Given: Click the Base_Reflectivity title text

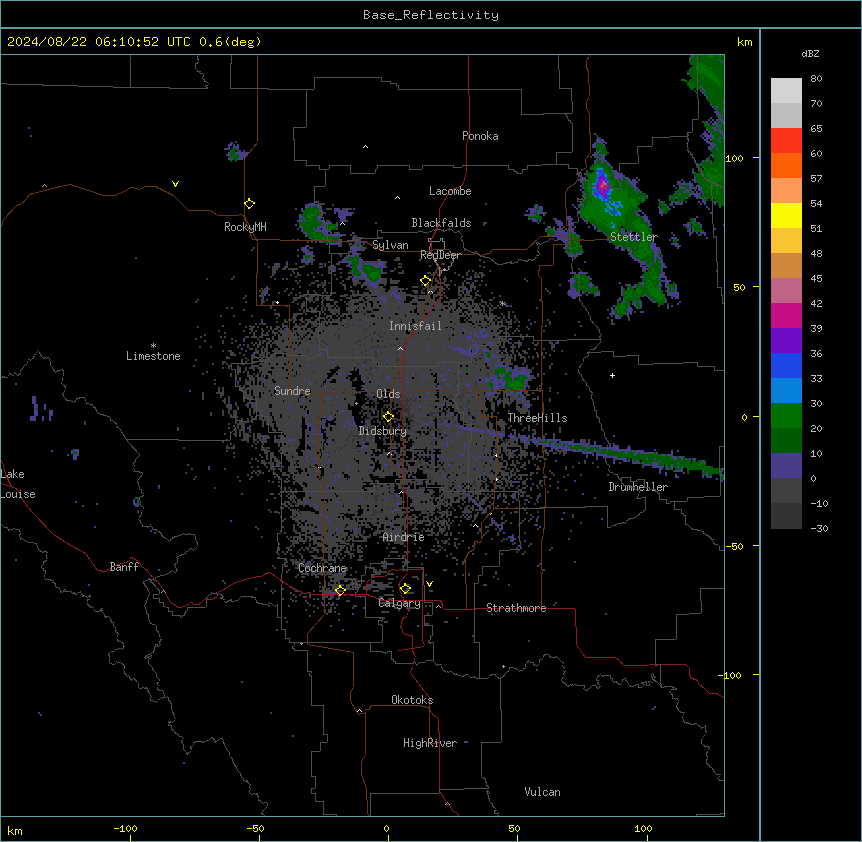Looking at the screenshot, I should (x=431, y=15).
